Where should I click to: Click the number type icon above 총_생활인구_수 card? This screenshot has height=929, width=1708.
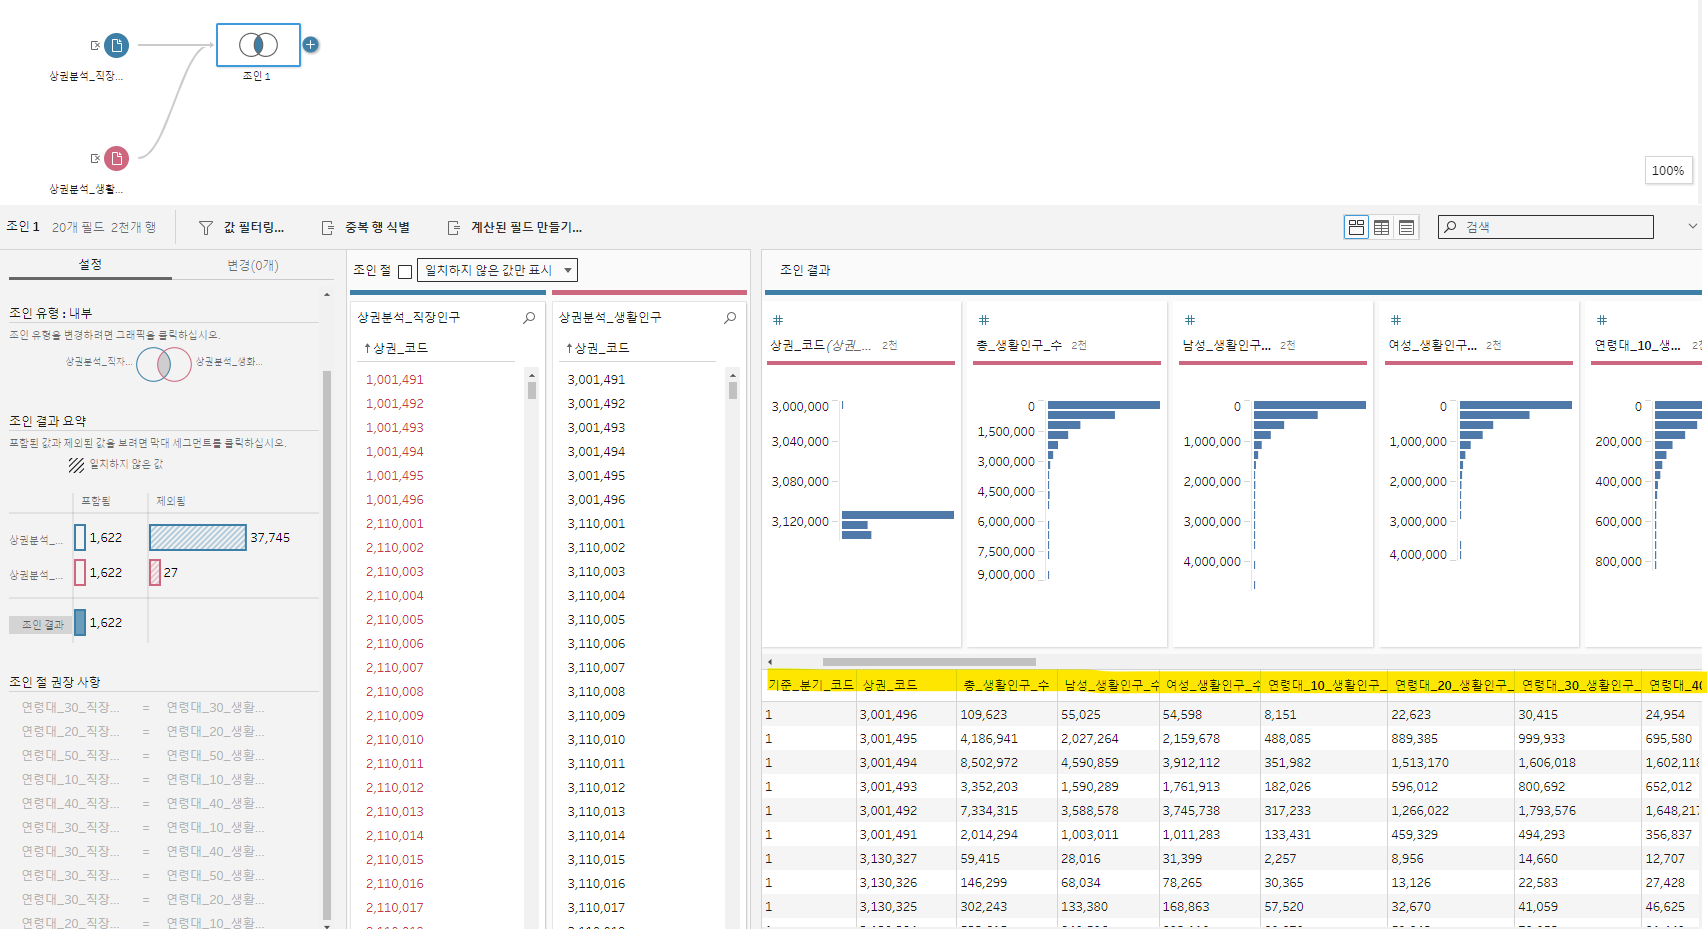(983, 320)
